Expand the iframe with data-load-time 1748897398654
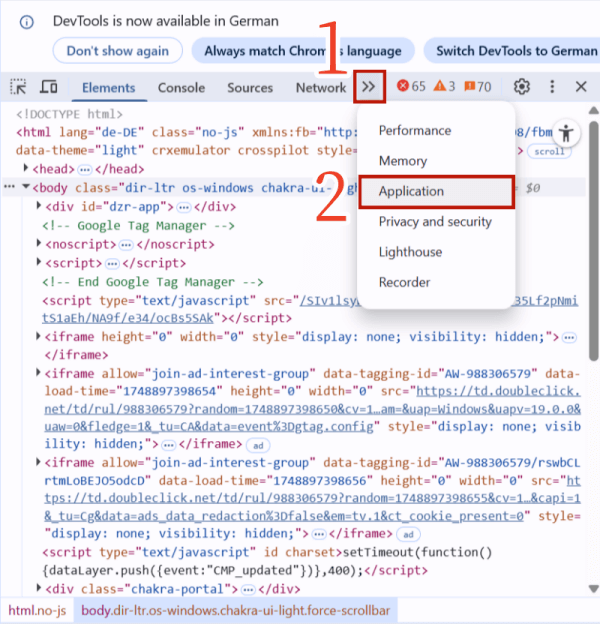The image size is (600, 624). pyautogui.click(x=39, y=372)
